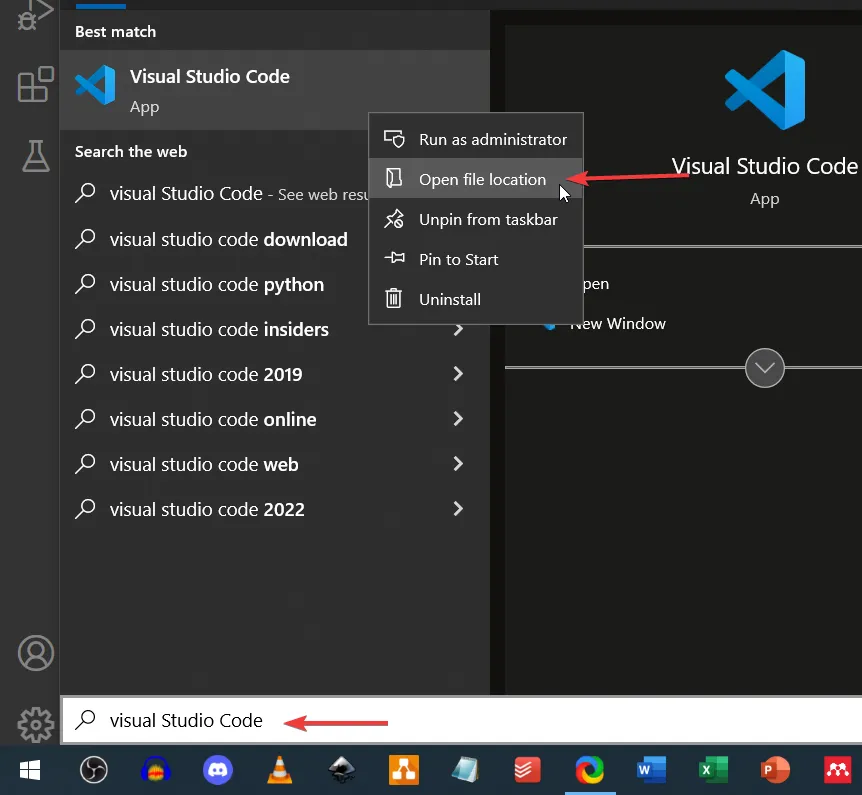Open Microsoft Excel from the taskbar
The image size is (862, 795).
tap(713, 770)
